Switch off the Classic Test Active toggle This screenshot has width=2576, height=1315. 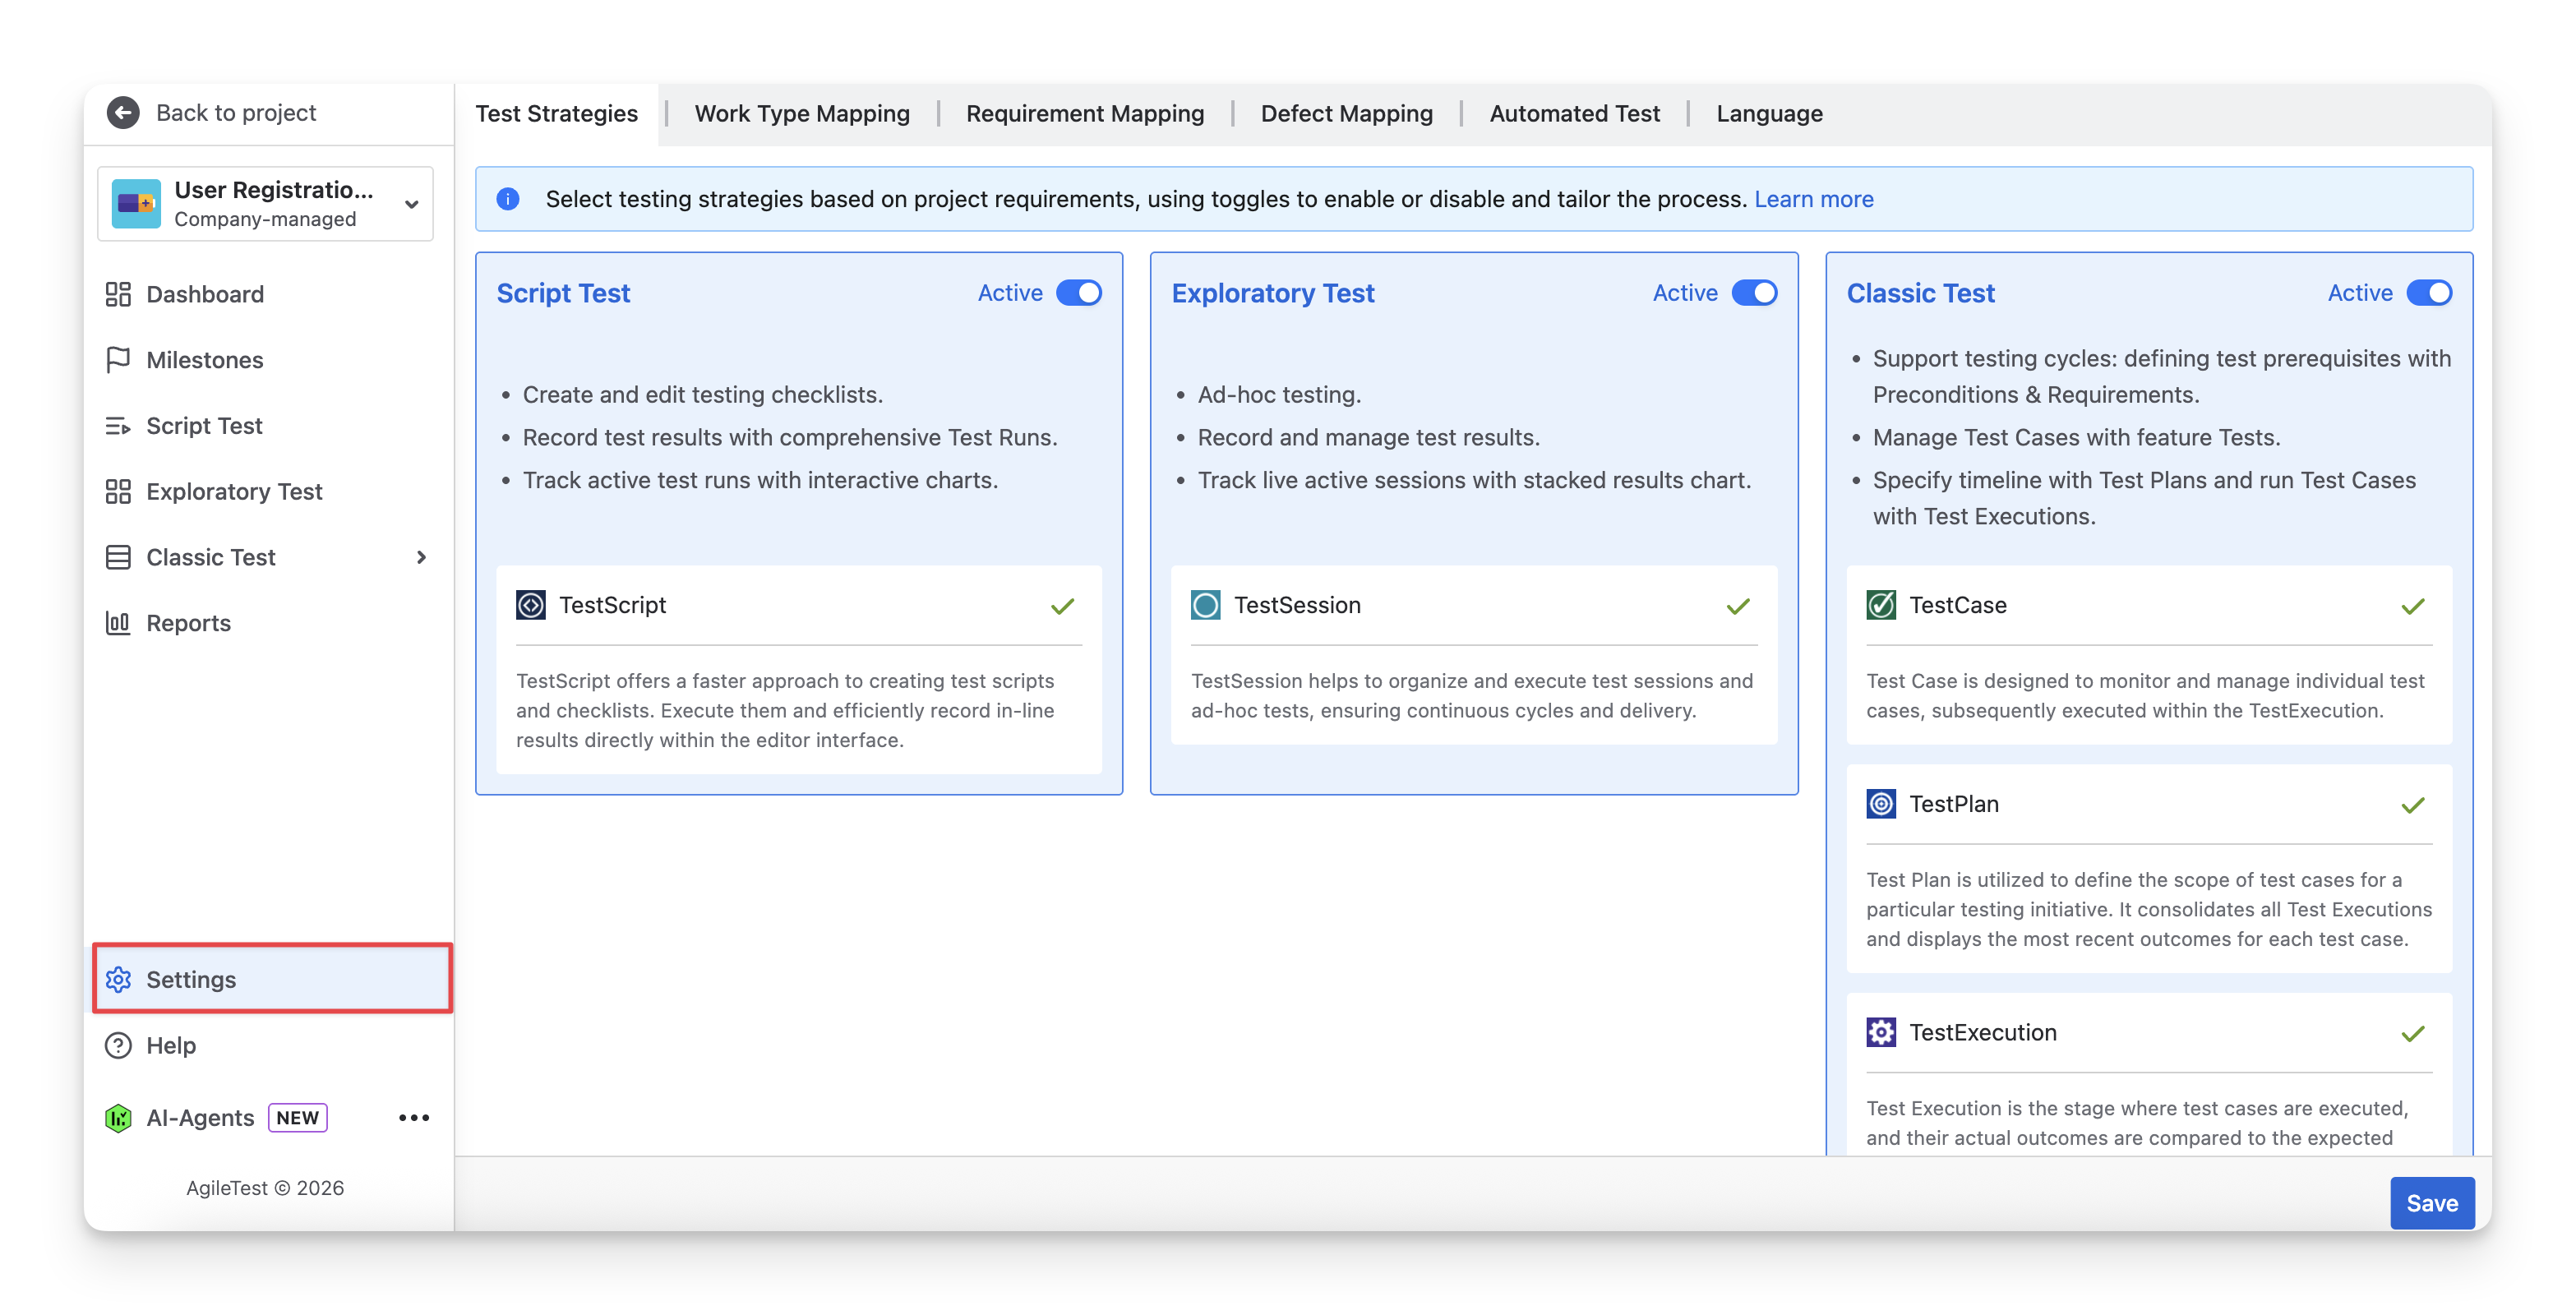[2429, 293]
